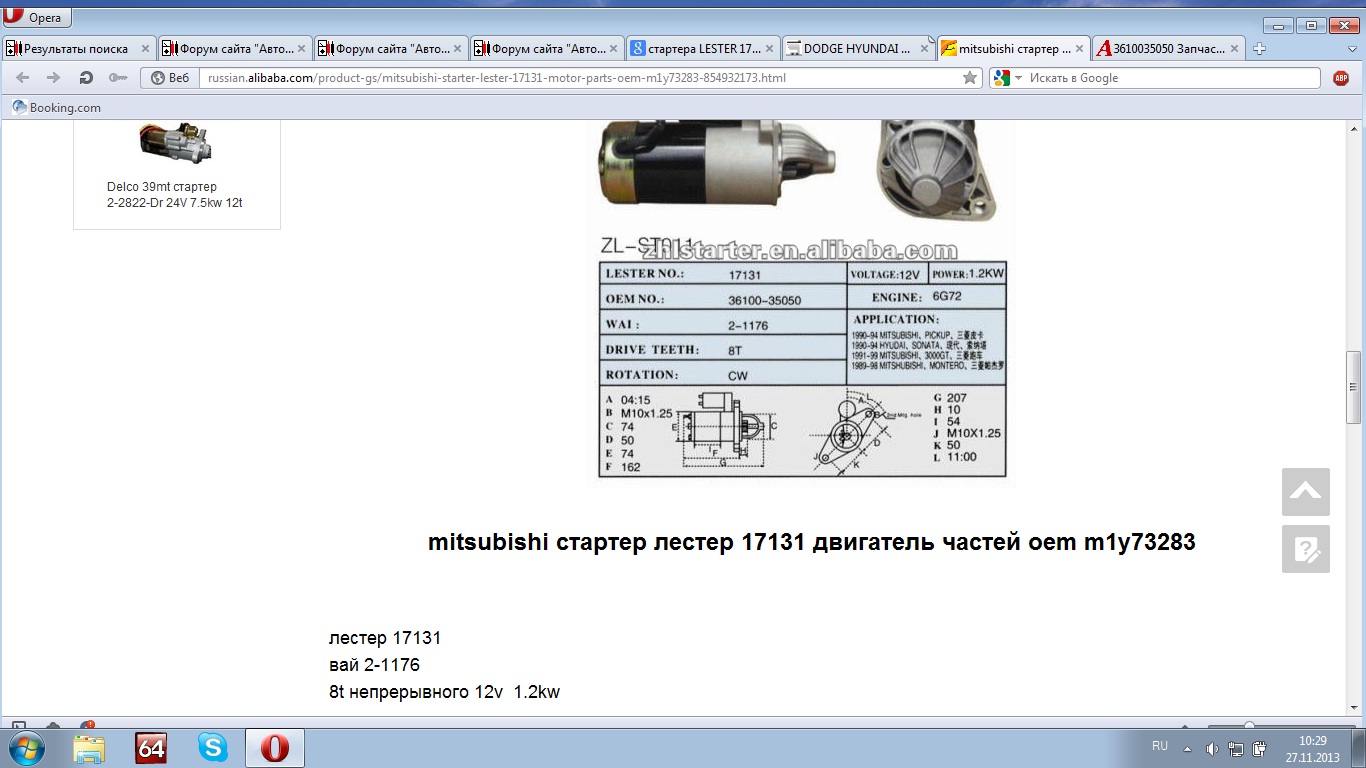Click the back-to-top arrow button
1366x768 pixels.
pyautogui.click(x=1305, y=492)
